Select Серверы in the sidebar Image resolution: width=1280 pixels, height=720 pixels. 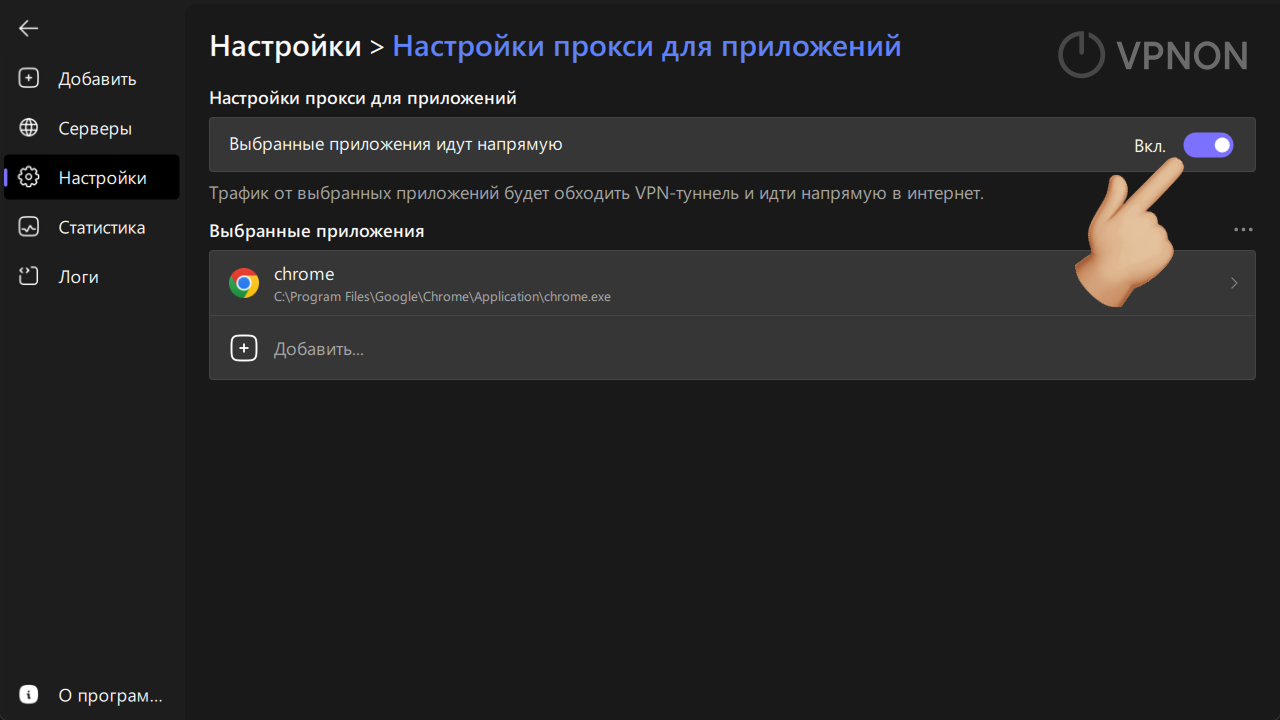90,128
